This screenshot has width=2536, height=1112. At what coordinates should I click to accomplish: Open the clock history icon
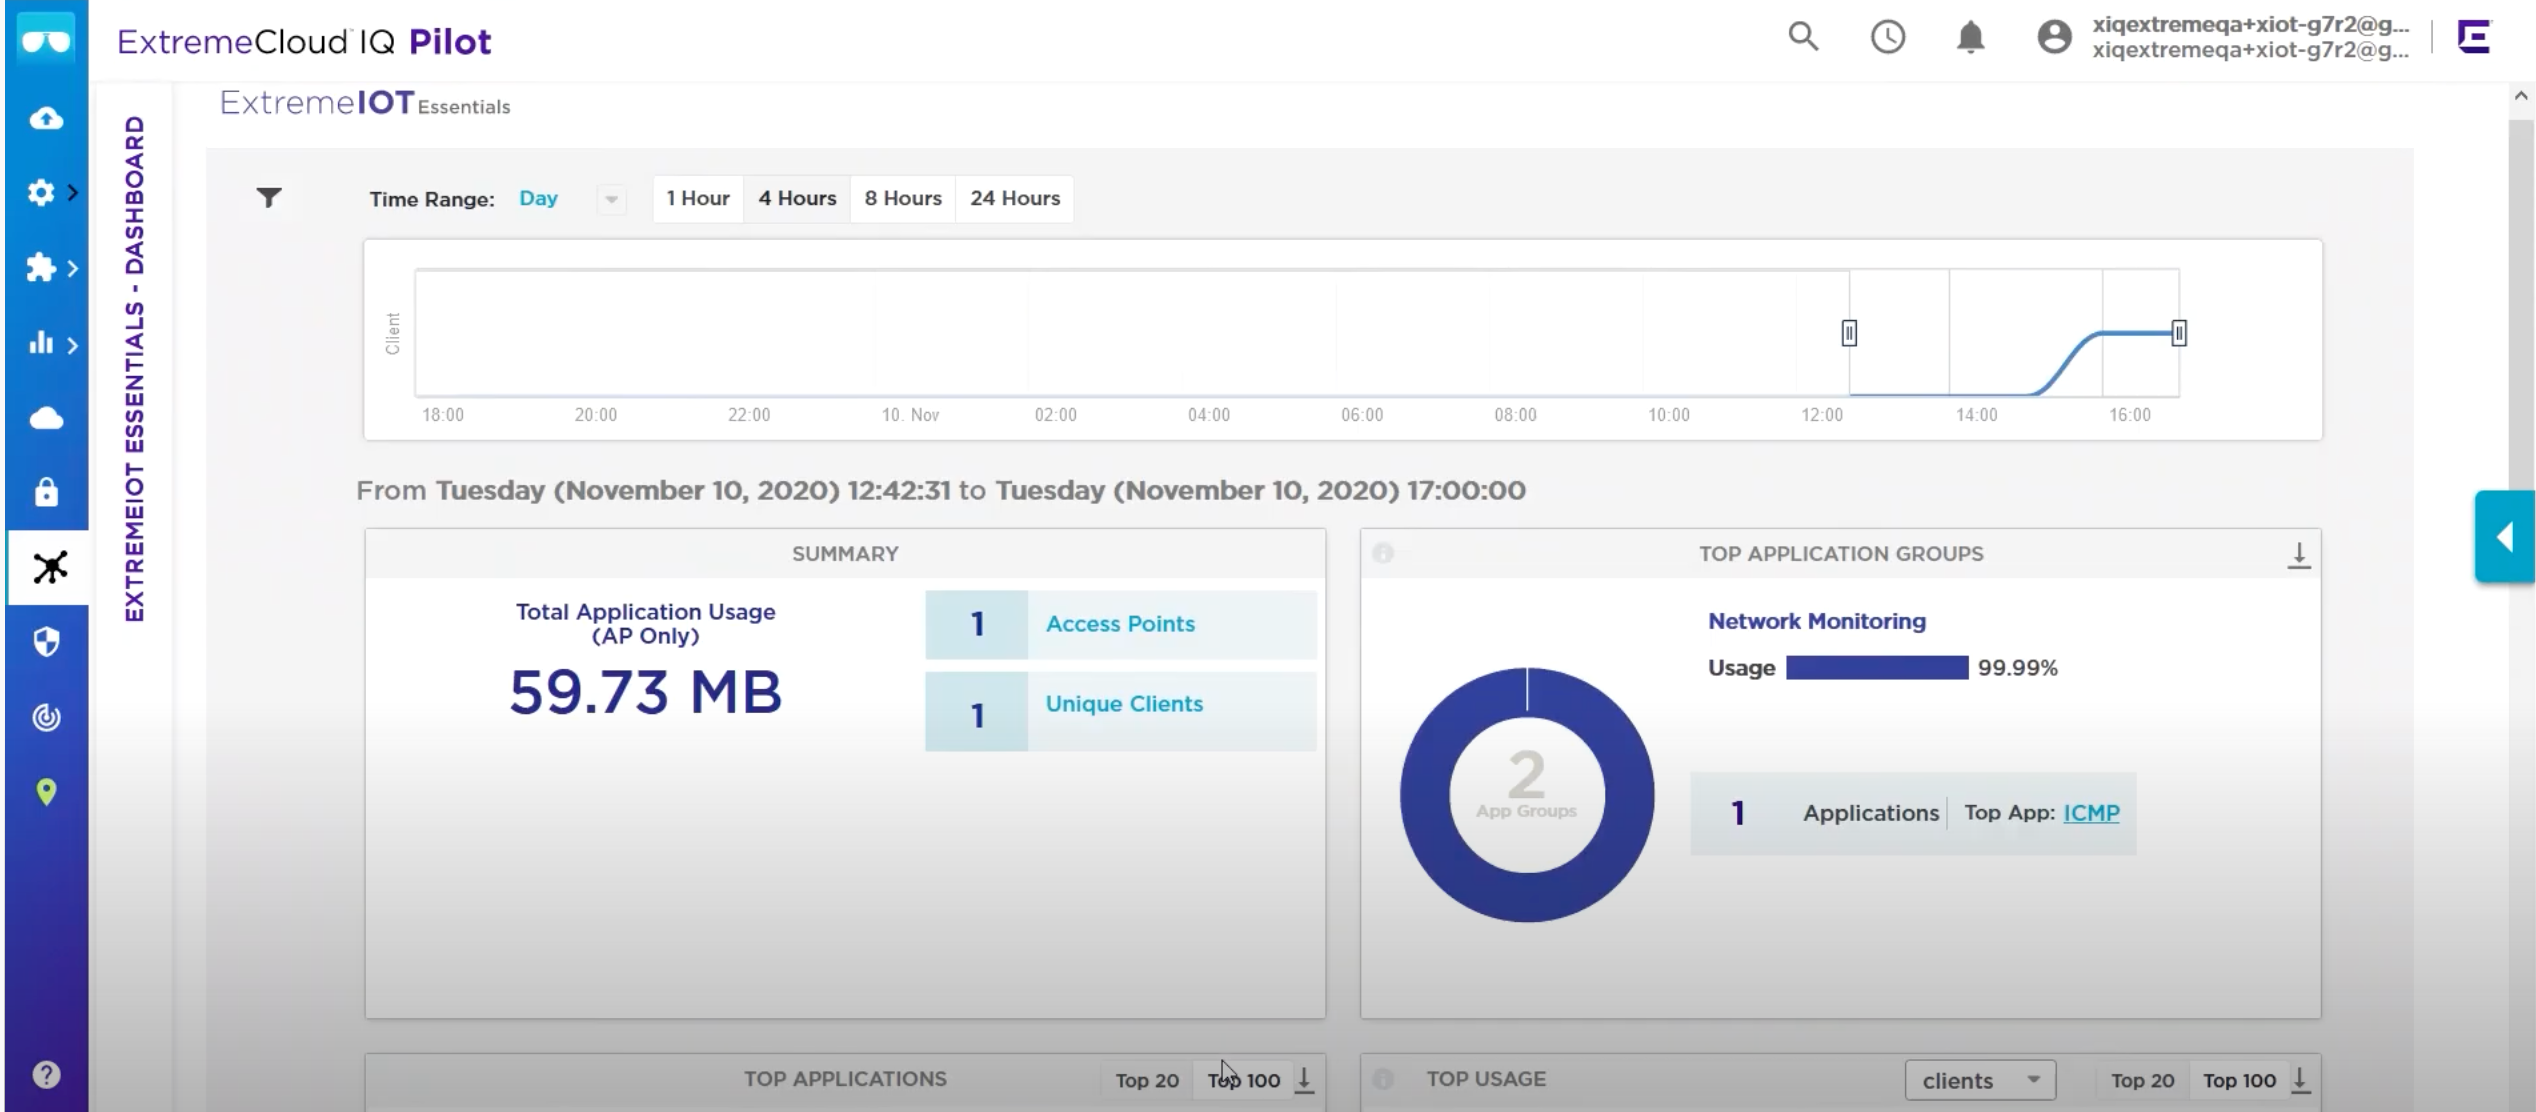pos(1887,38)
